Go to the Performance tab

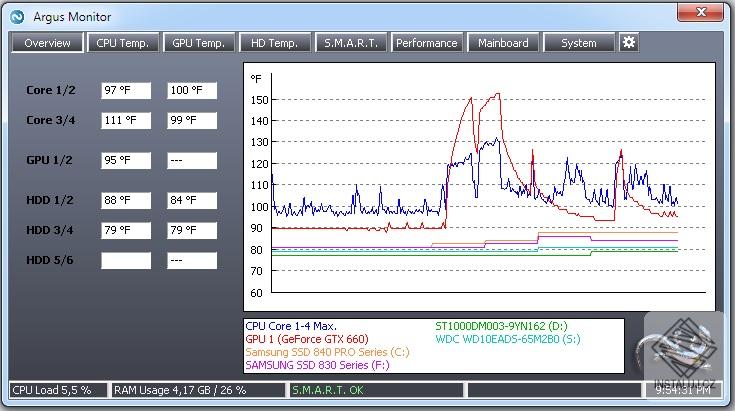[x=427, y=43]
